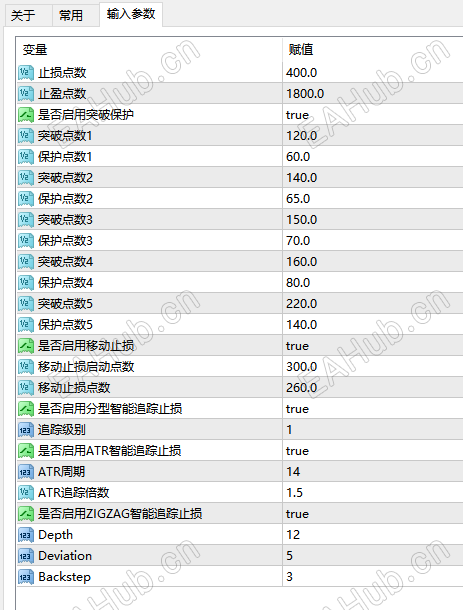This screenshot has width=463, height=610.
Task: Click the integer icon beside ATR周期
Action: click(26, 472)
